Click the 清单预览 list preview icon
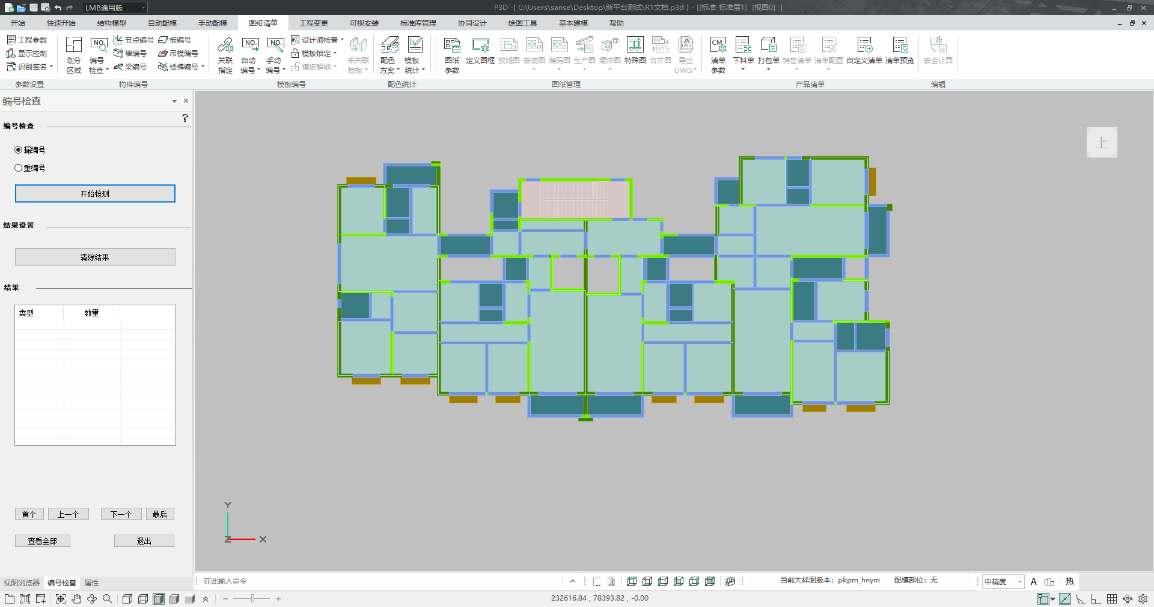Image resolution: width=1154 pixels, height=607 pixels. [899, 54]
